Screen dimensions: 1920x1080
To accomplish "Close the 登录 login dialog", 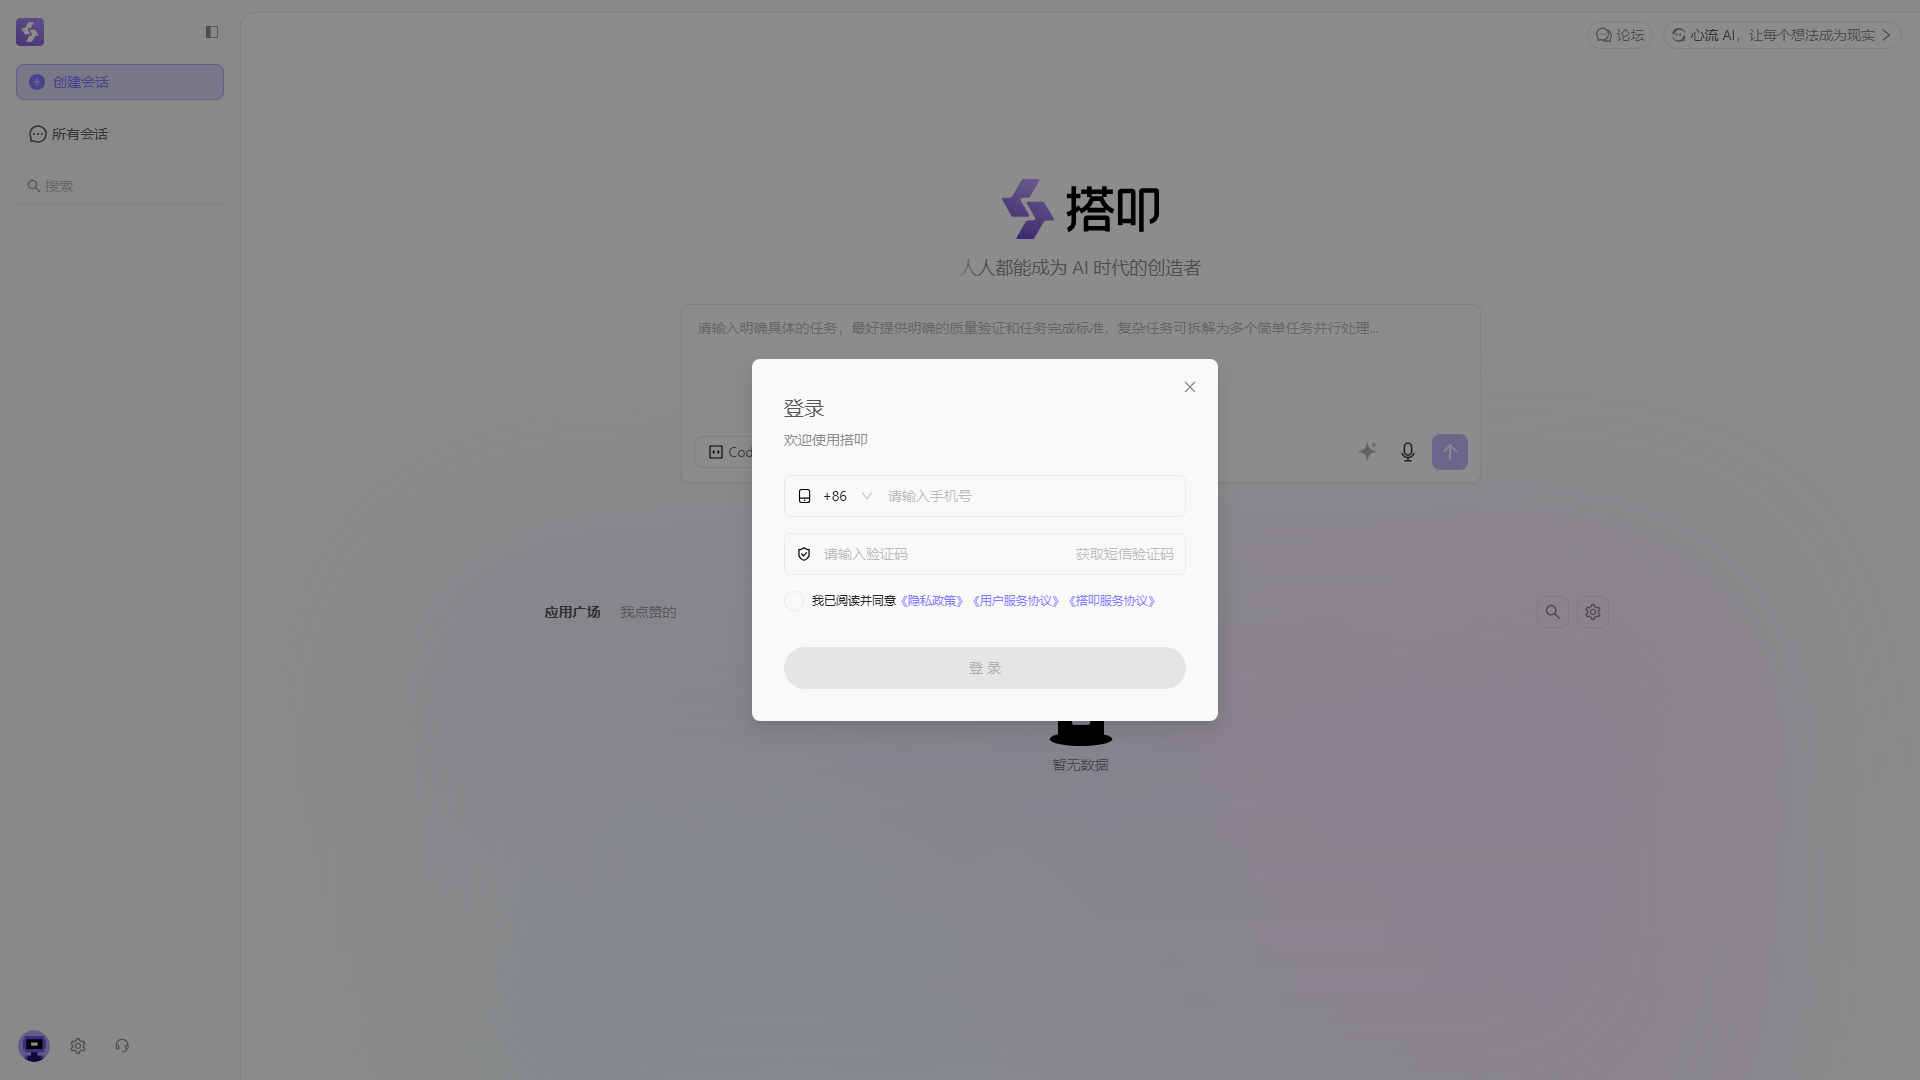I will [x=1190, y=387].
